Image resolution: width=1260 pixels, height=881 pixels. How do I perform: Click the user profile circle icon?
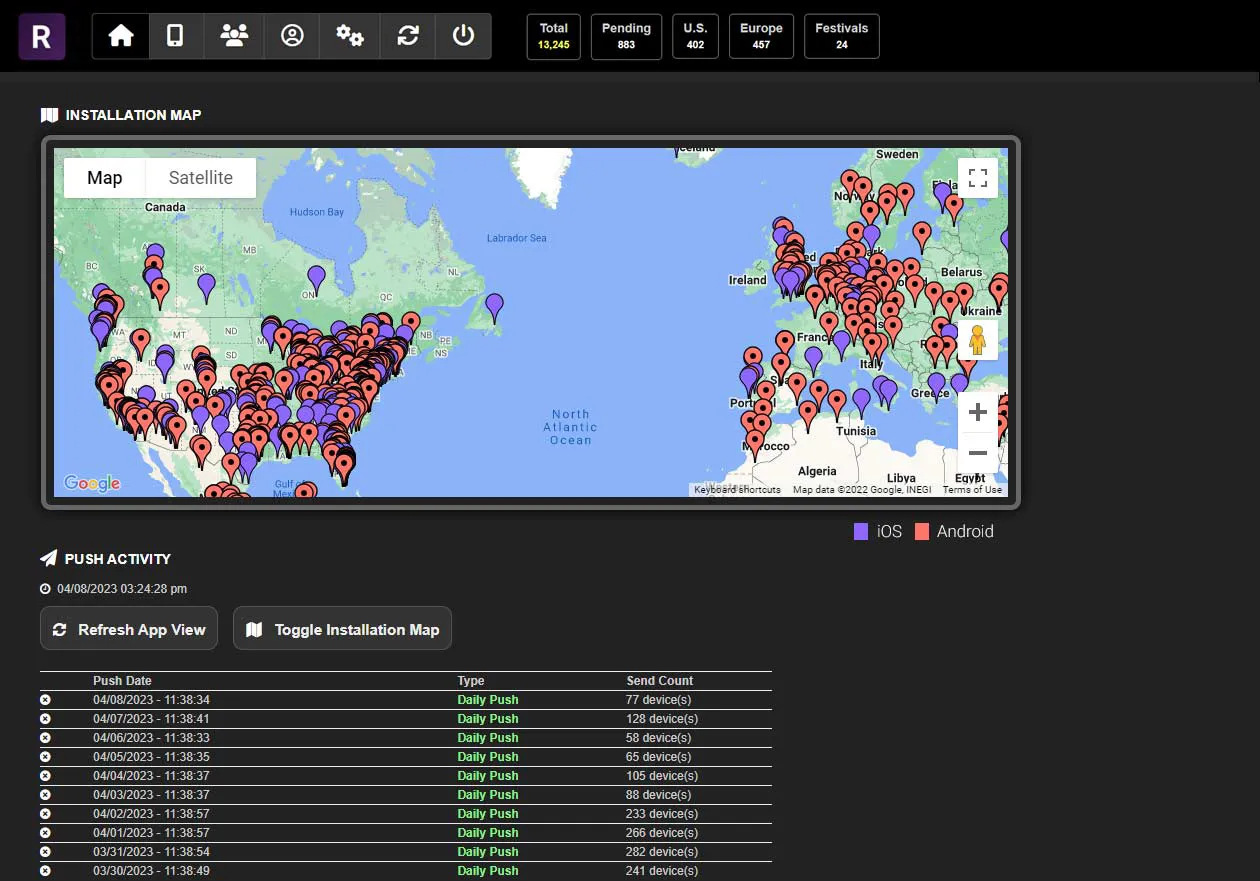click(292, 36)
